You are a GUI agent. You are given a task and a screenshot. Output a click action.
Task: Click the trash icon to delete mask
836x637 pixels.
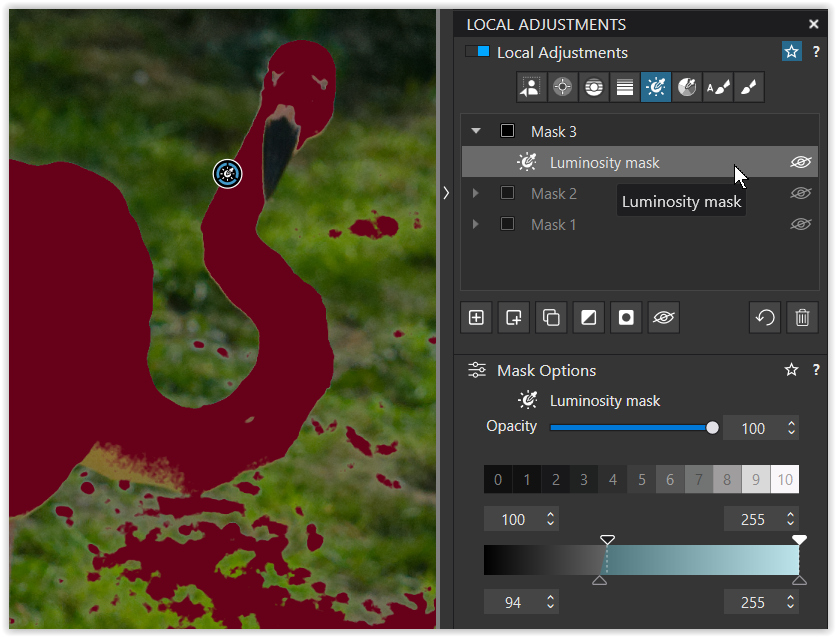pos(802,318)
